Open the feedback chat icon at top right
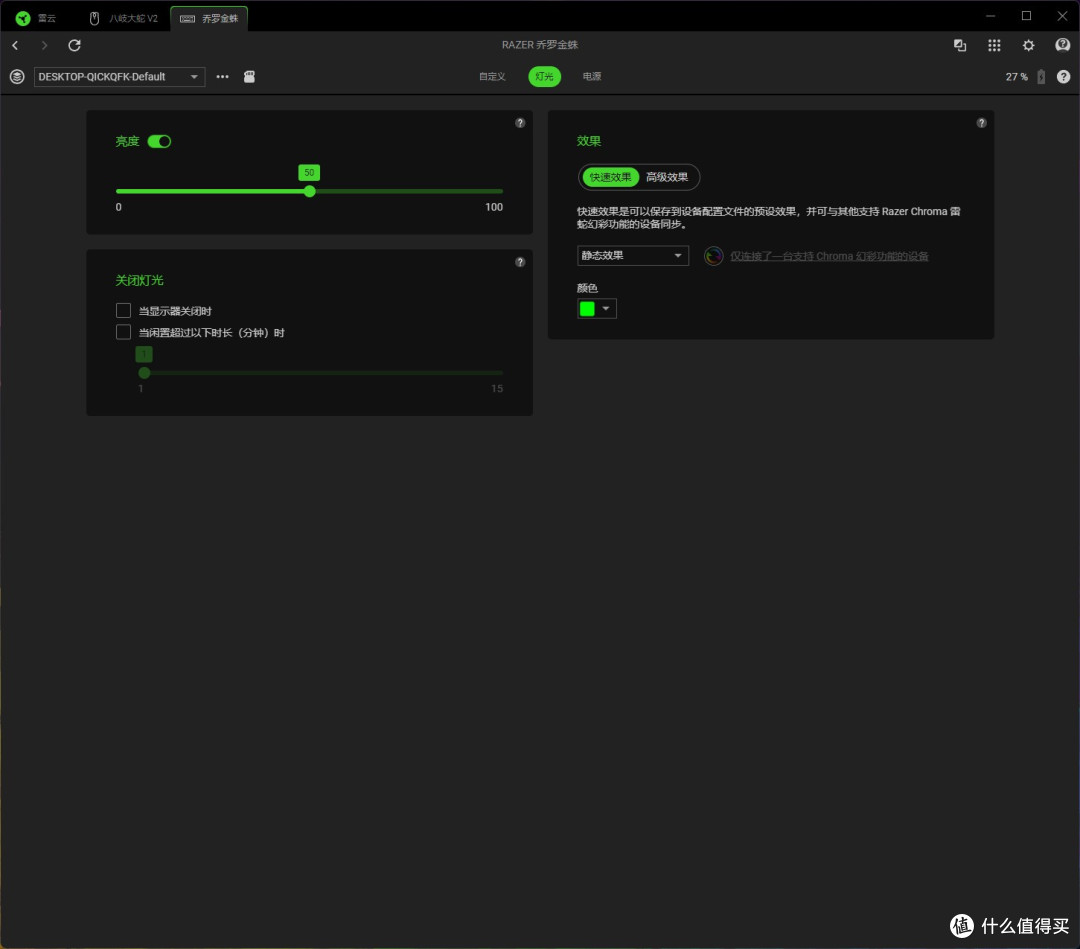 coord(1062,45)
